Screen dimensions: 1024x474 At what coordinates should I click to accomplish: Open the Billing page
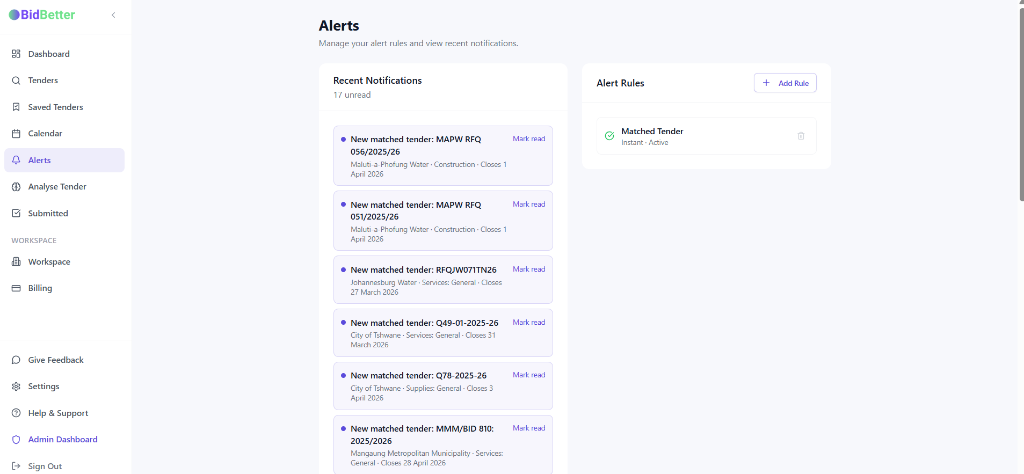[64, 288]
